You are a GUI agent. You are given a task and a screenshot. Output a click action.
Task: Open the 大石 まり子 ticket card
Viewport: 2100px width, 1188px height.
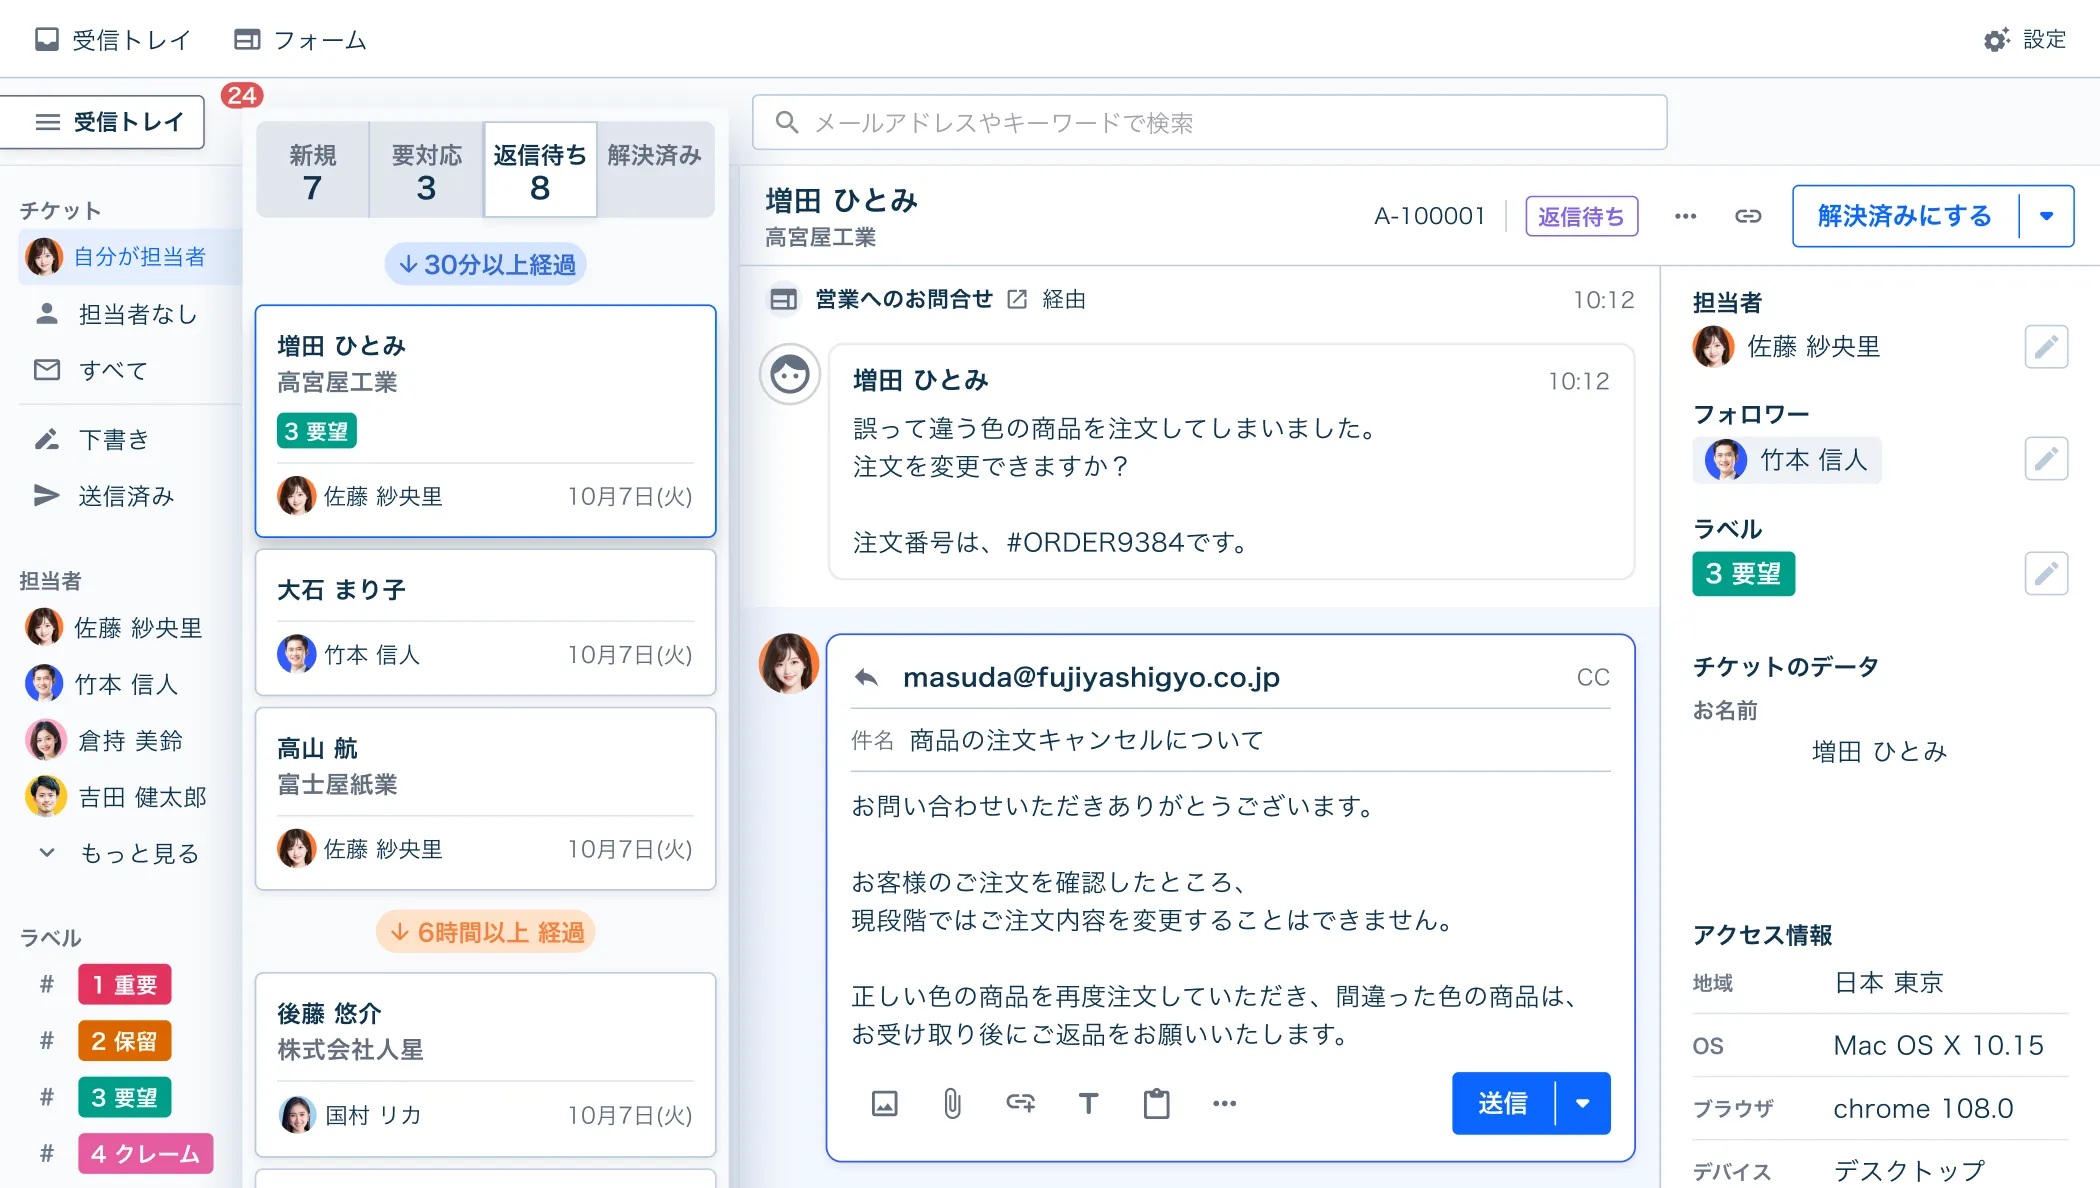point(485,622)
